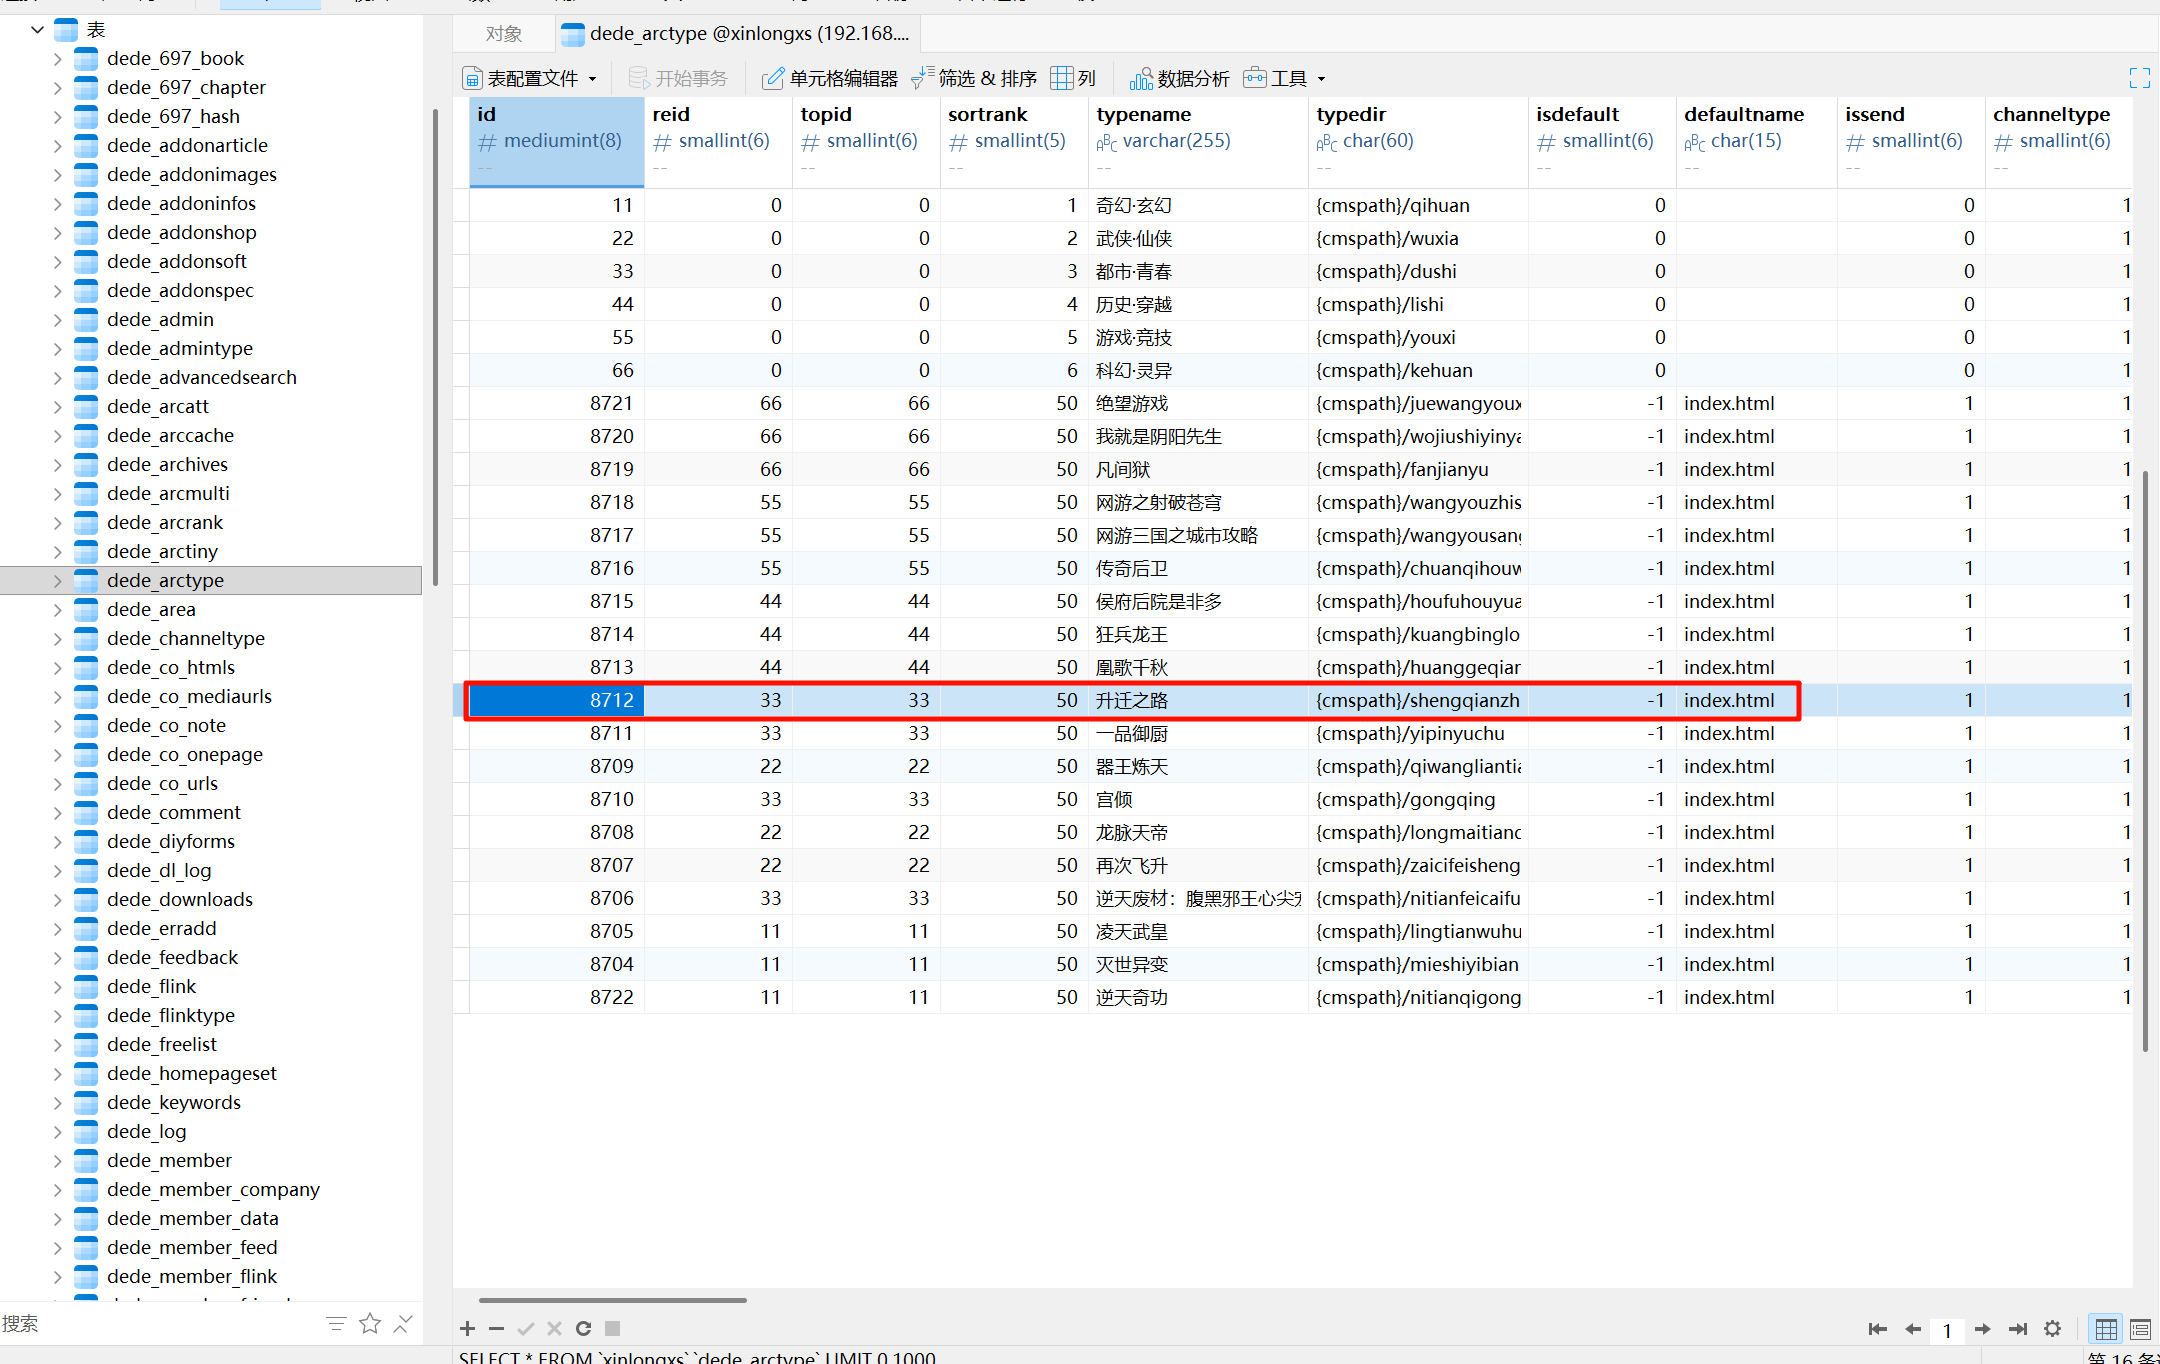Screen dimensions: 2160x1364
Task: Switch to grid view mode
Action: (2106, 1329)
